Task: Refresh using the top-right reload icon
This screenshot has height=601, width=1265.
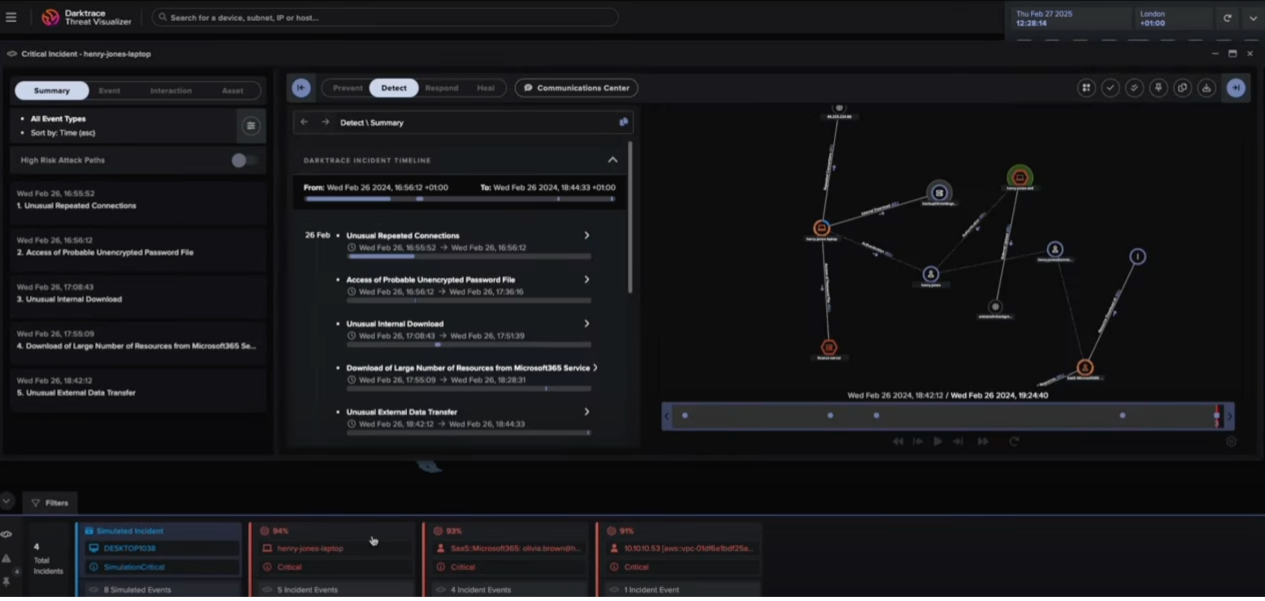Action: 1227,18
